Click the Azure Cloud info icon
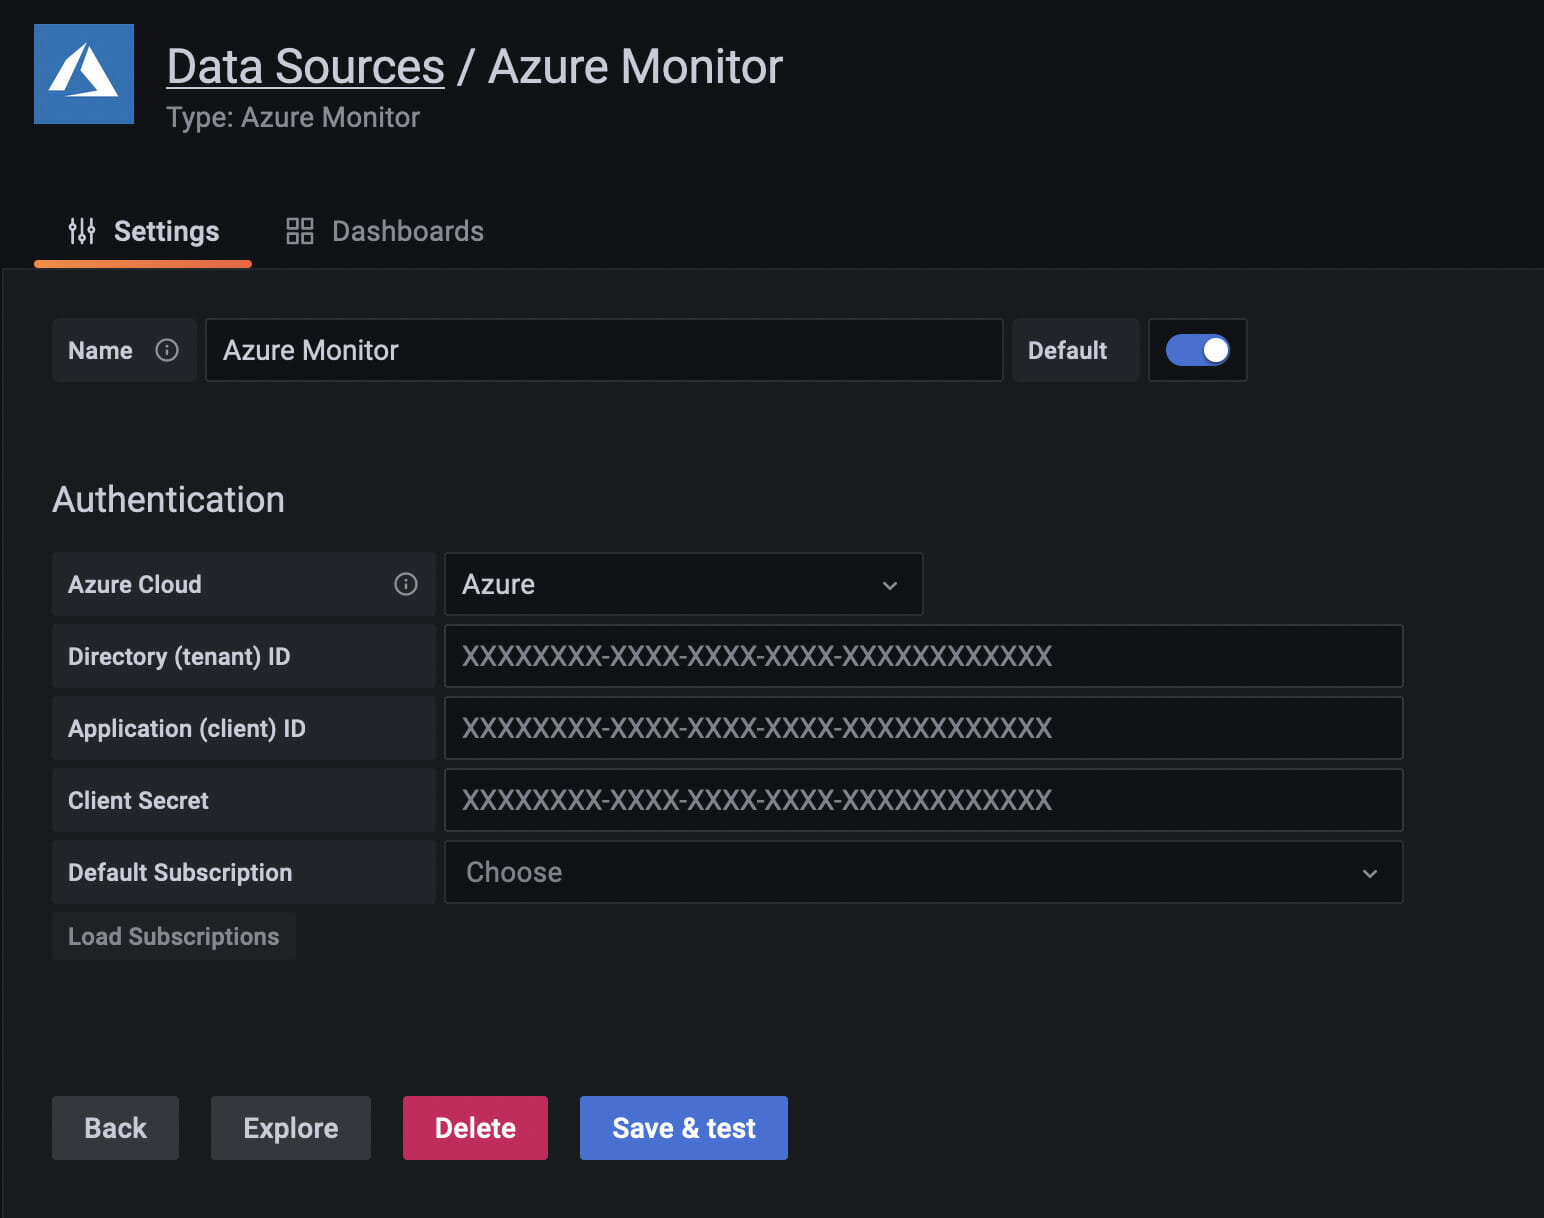1544x1218 pixels. (406, 584)
